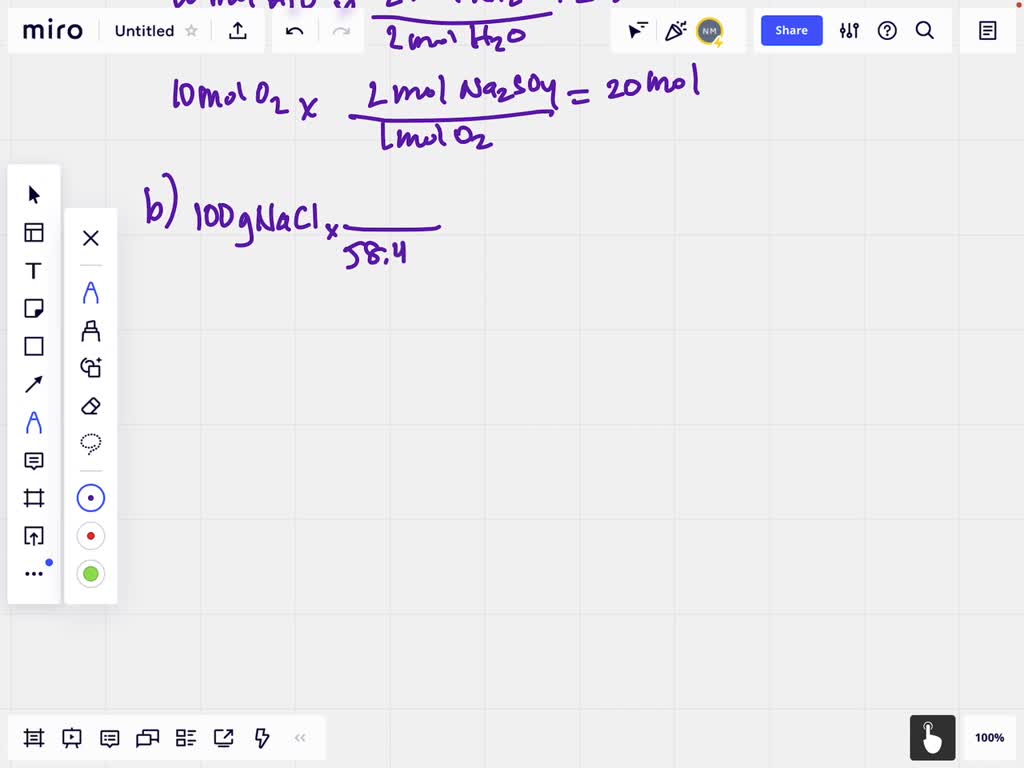The width and height of the screenshot is (1024, 768).
Task: Select the shapes tool
Action: pos(34,347)
